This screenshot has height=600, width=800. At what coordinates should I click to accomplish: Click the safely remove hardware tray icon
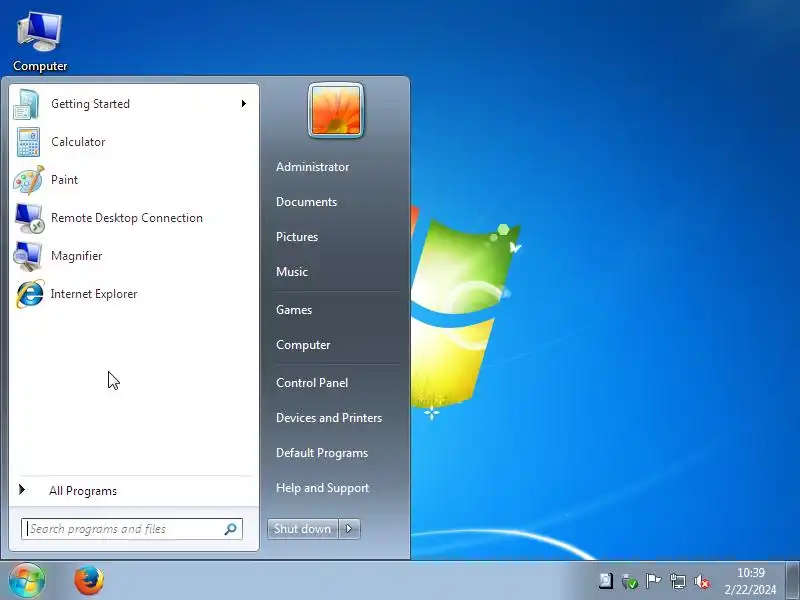[x=629, y=581]
